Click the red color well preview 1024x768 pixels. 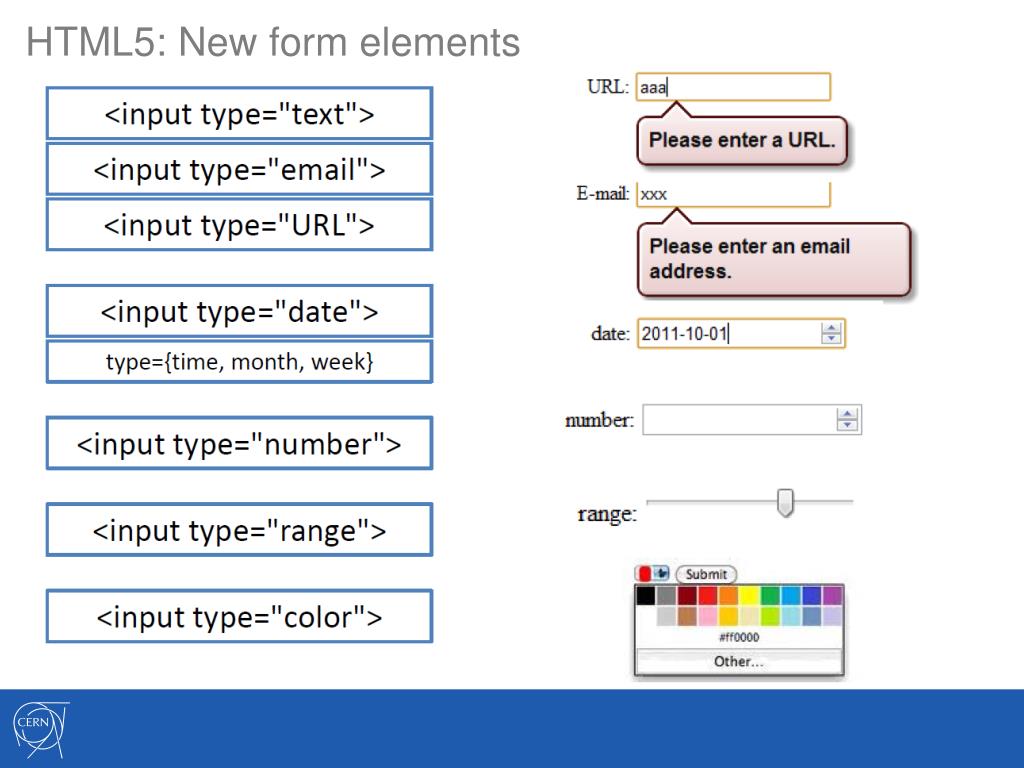(x=645, y=573)
